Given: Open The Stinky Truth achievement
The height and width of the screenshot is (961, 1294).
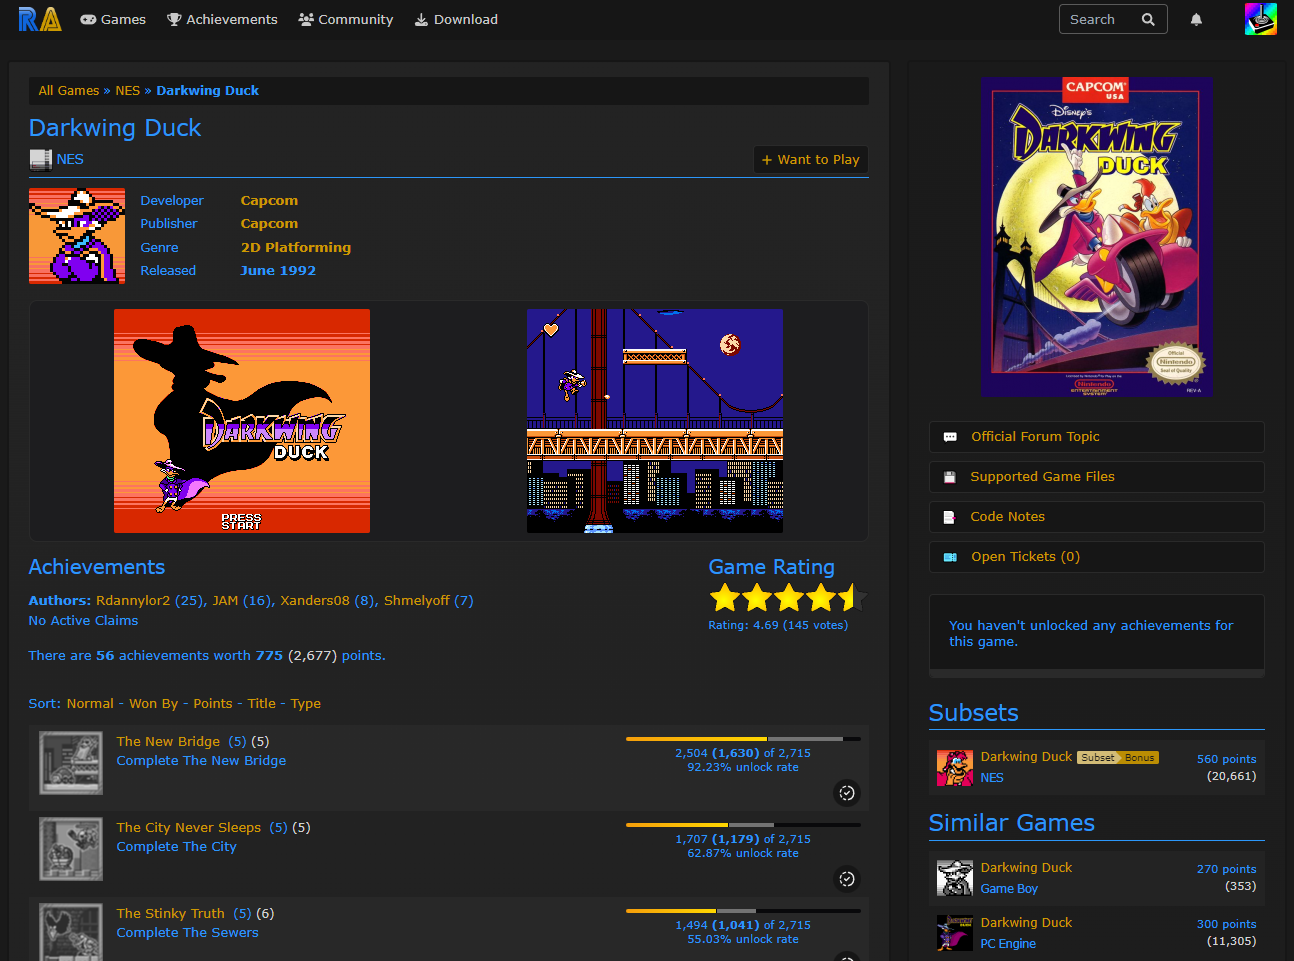Looking at the screenshot, I should click(x=171, y=913).
